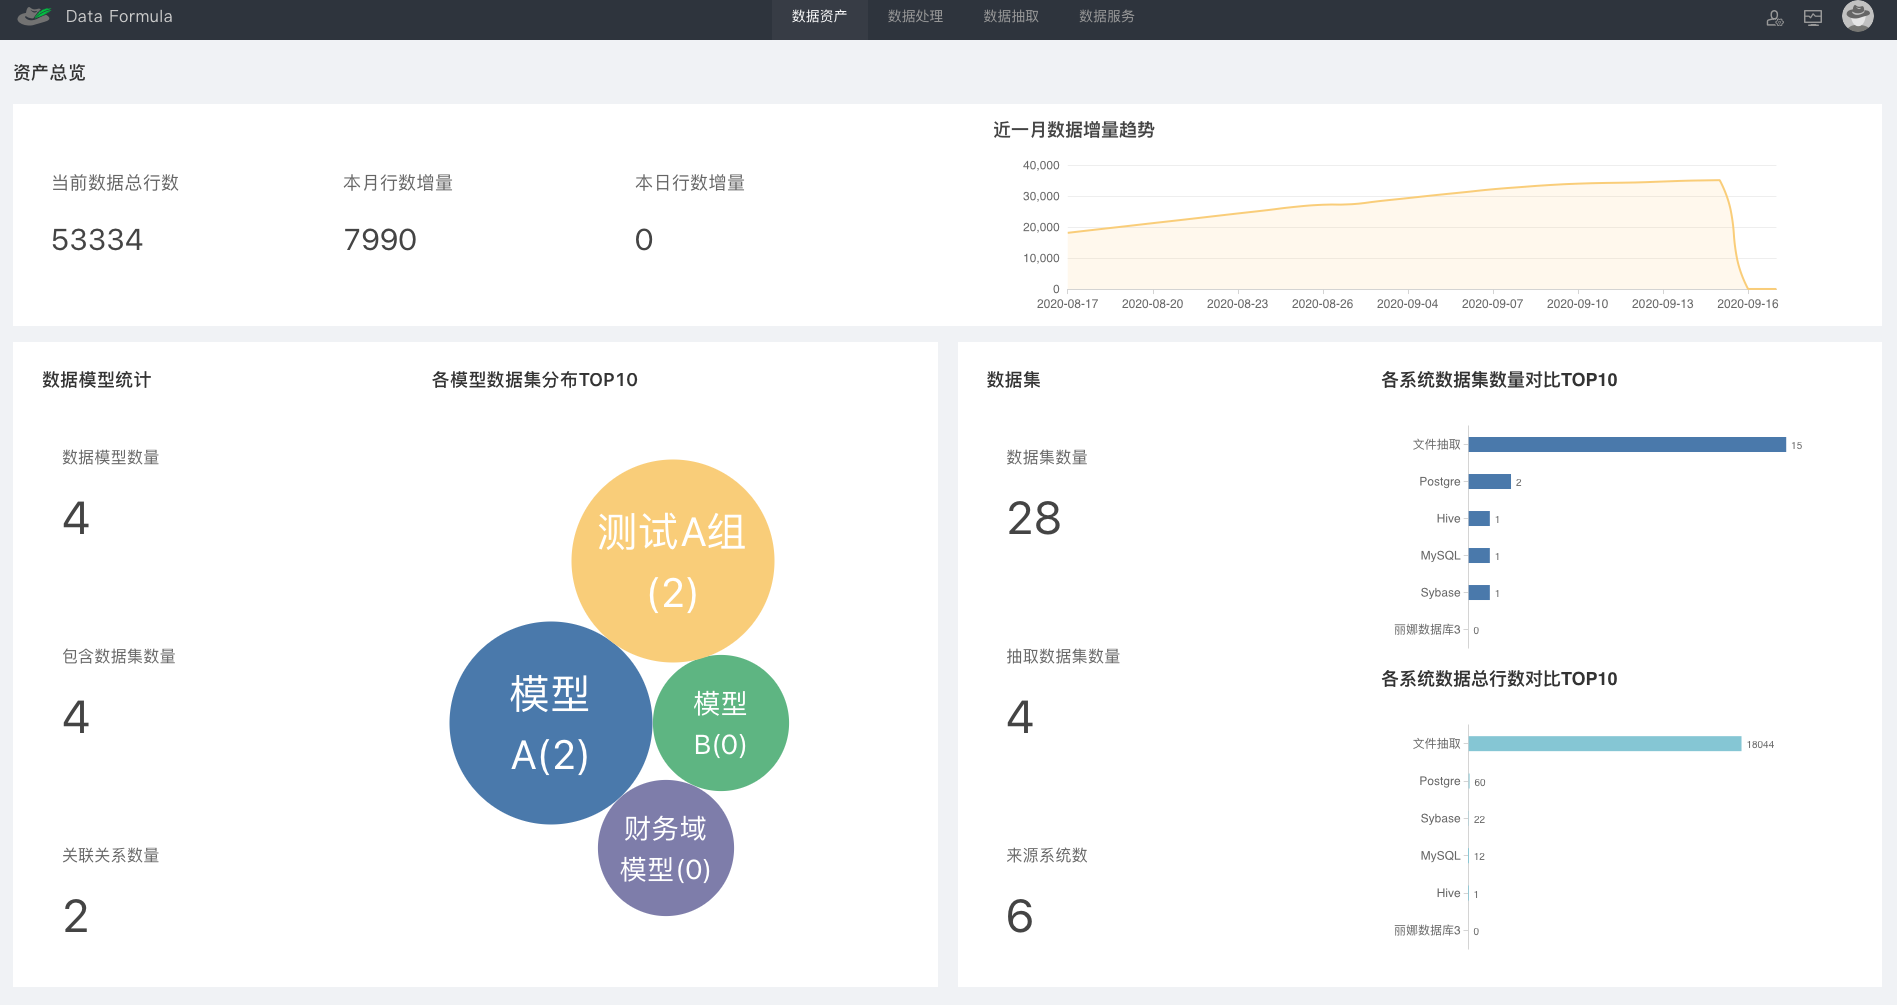Viewport: 1897px width, 1005px height.
Task: Select the blue 模型A(2) bubble
Action: 550,723
